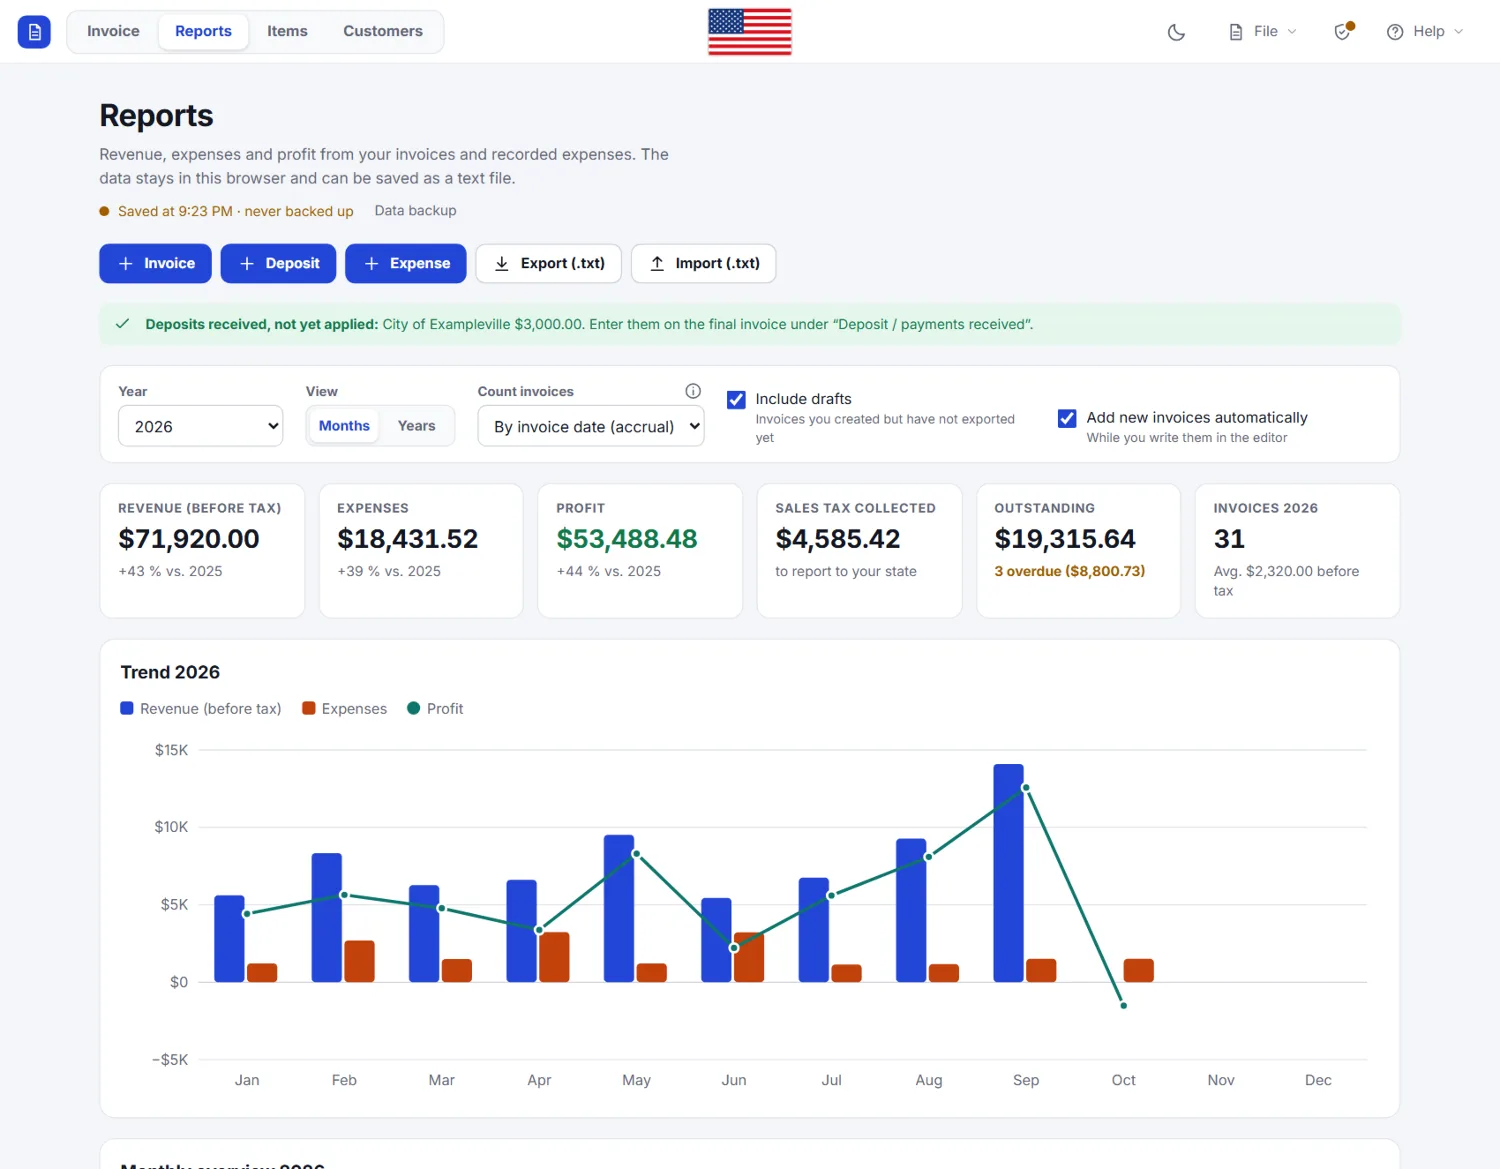Screen dimensions: 1500x1169
Task: Go to the Invoice tab
Action: pyautogui.click(x=113, y=31)
